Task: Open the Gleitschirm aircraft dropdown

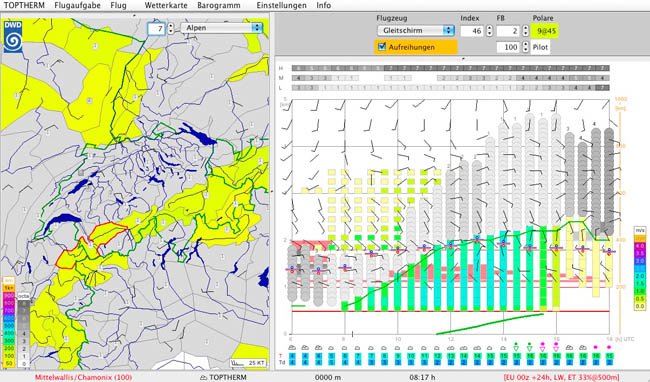Action: (x=416, y=31)
